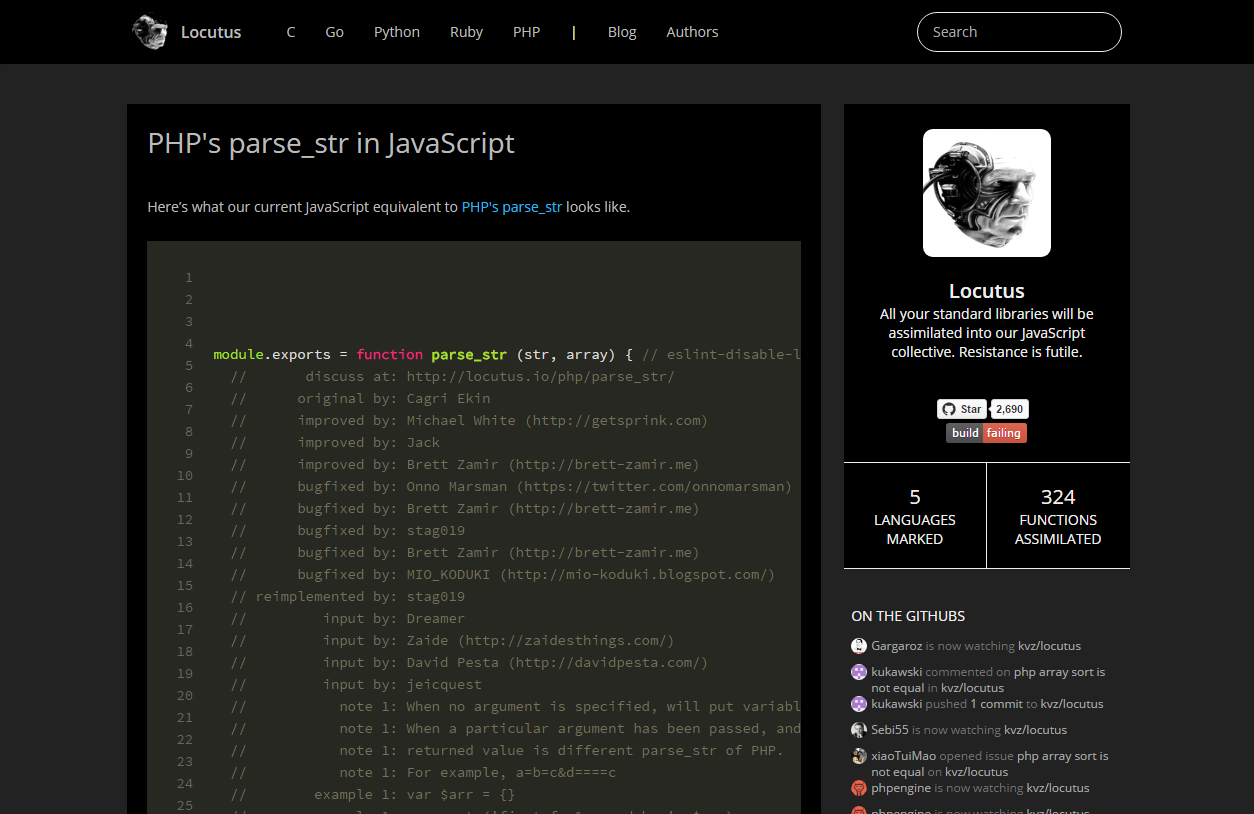Open the Go language menu

[x=335, y=32]
